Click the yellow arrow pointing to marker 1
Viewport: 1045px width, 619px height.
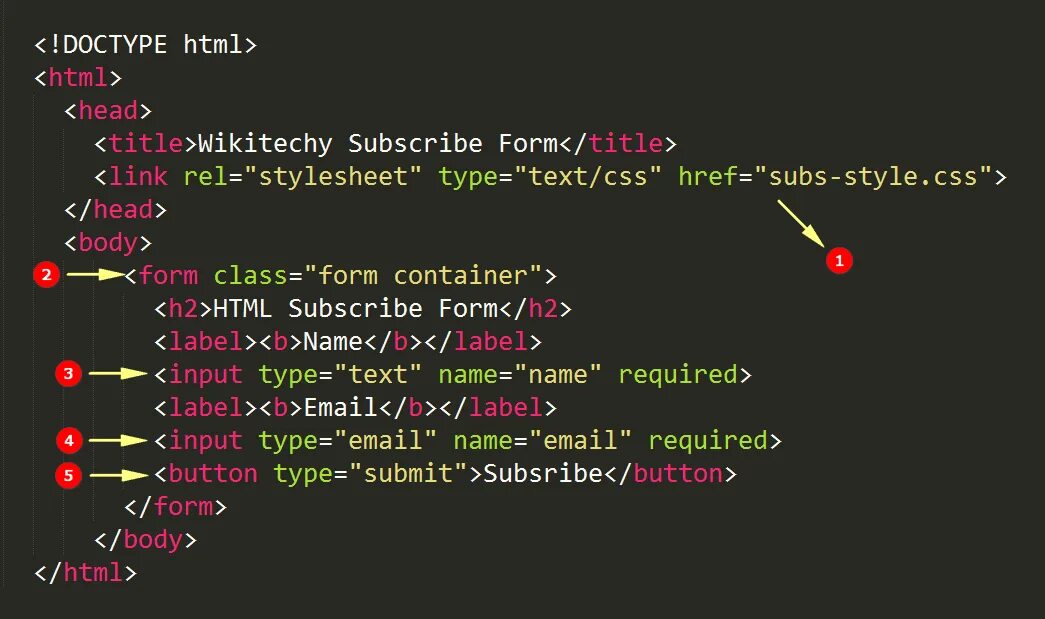pyautogui.click(x=800, y=223)
